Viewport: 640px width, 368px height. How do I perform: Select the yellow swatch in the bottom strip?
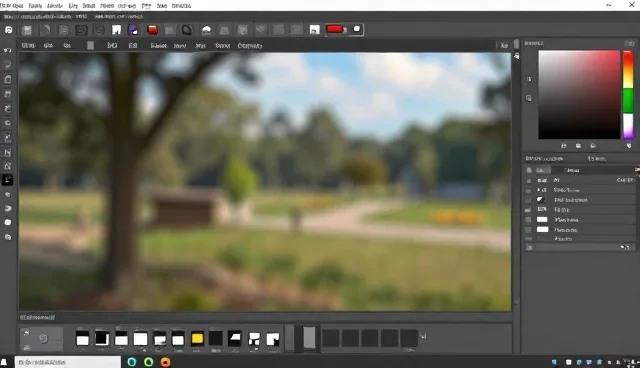click(x=197, y=338)
